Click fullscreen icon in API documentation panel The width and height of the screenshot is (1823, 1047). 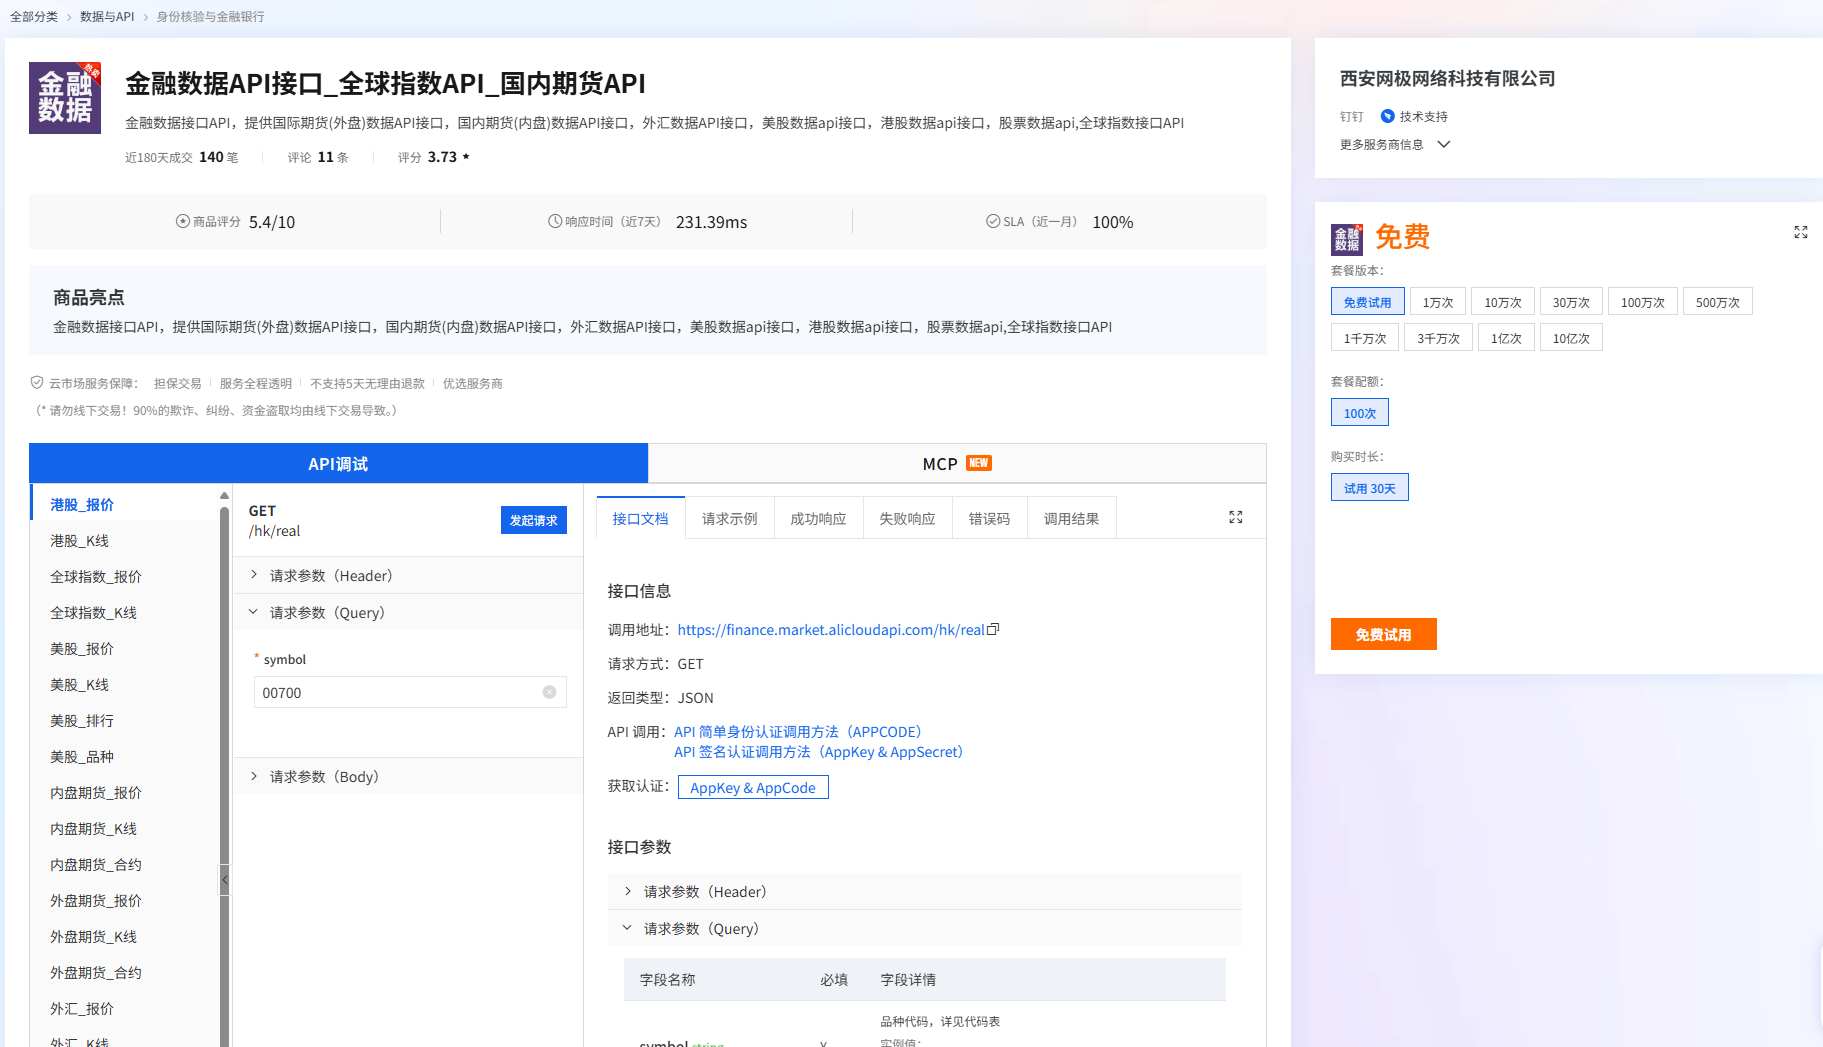point(1235,517)
